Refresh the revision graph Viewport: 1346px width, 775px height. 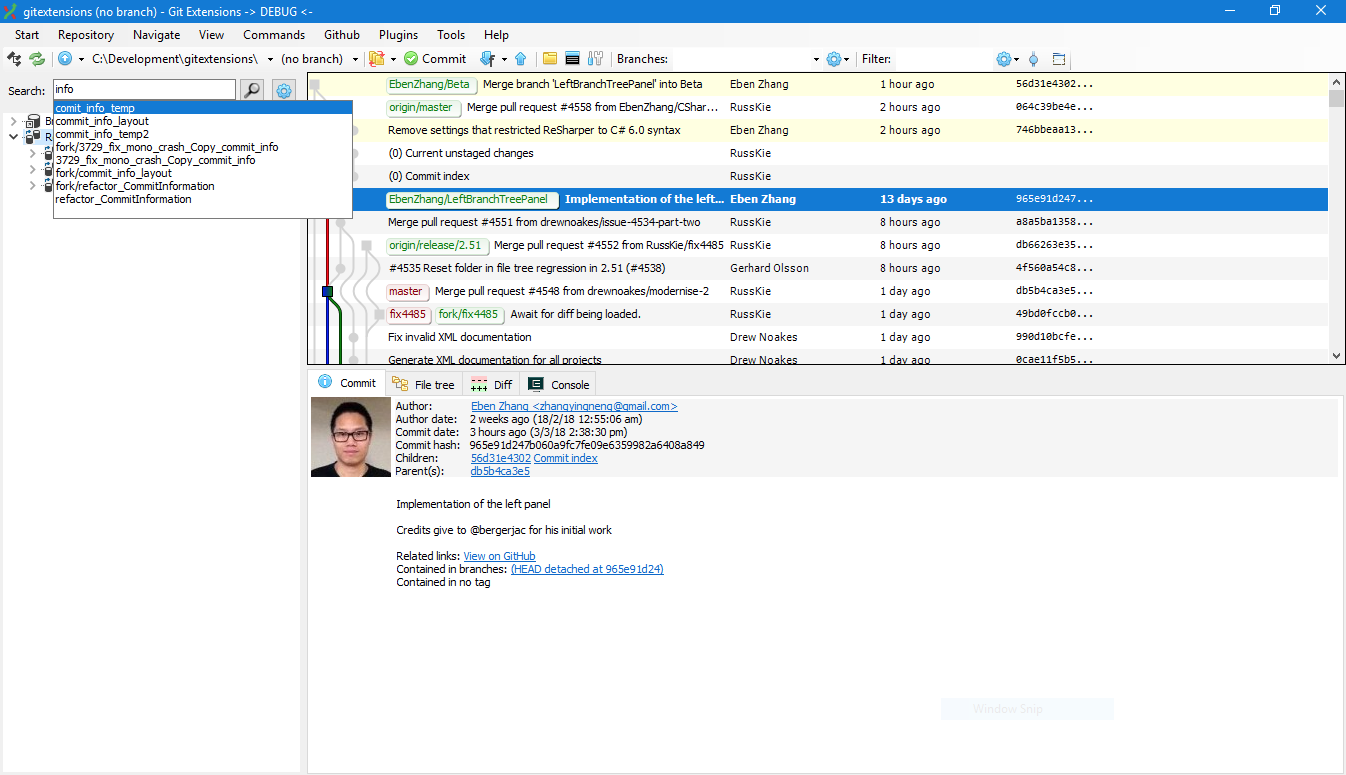[37, 59]
